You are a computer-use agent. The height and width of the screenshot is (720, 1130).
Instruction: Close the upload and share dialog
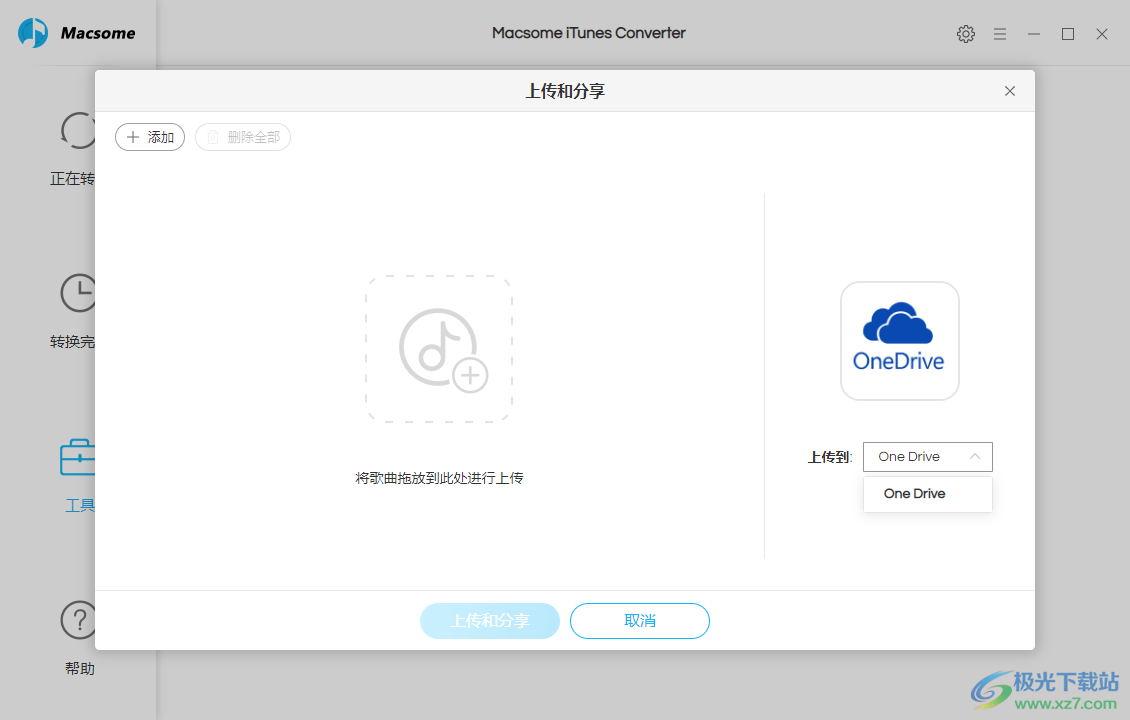1010,91
